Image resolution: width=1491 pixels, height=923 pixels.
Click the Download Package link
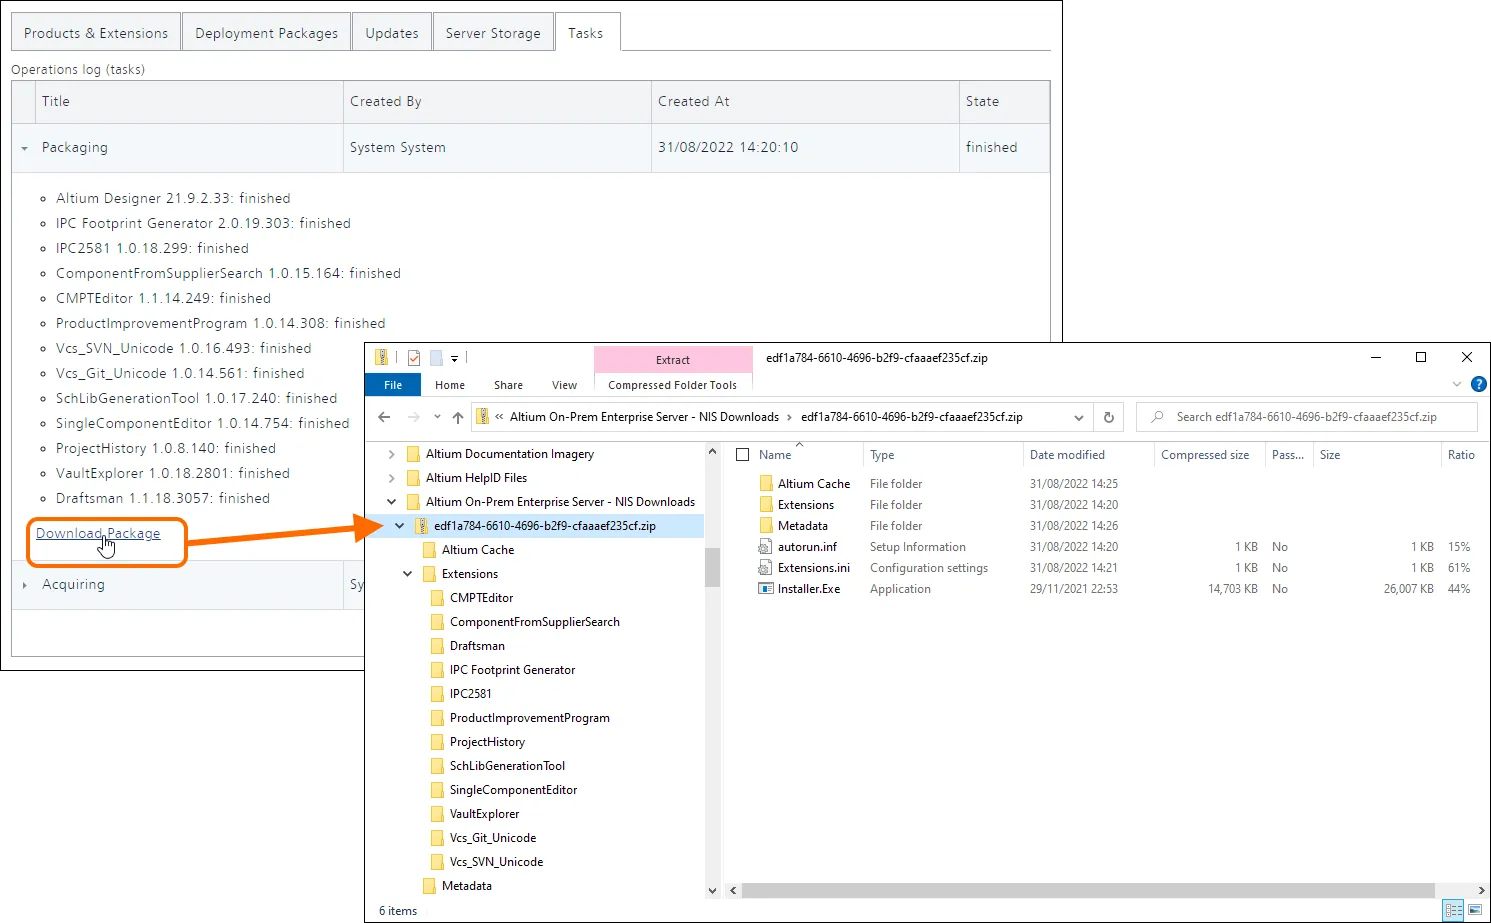[x=98, y=534]
